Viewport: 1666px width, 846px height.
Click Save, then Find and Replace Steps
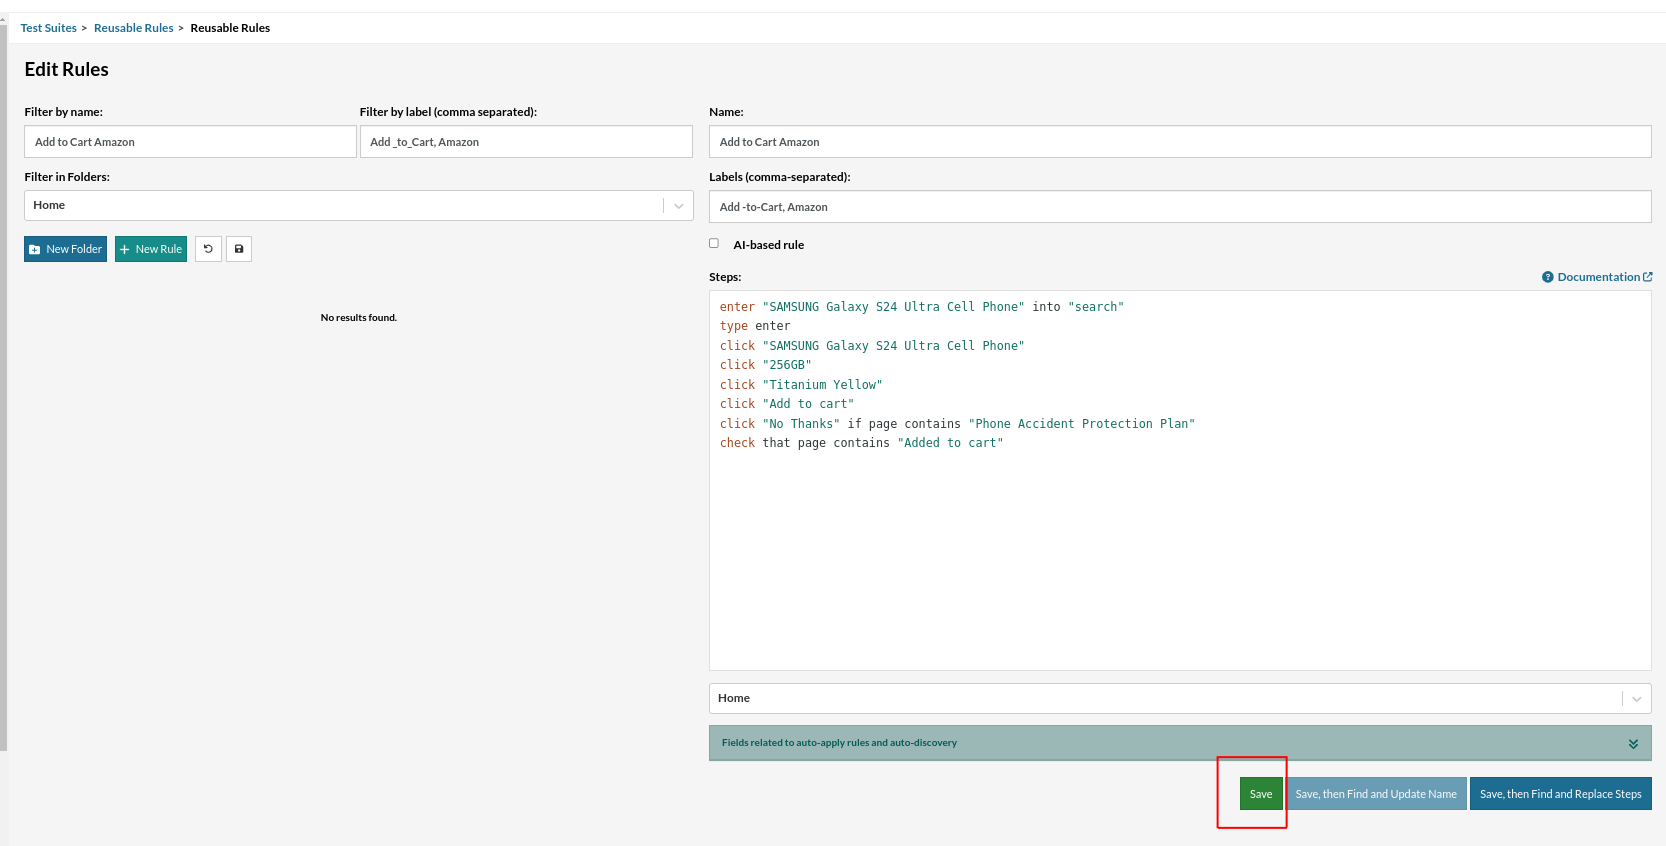coord(1560,794)
